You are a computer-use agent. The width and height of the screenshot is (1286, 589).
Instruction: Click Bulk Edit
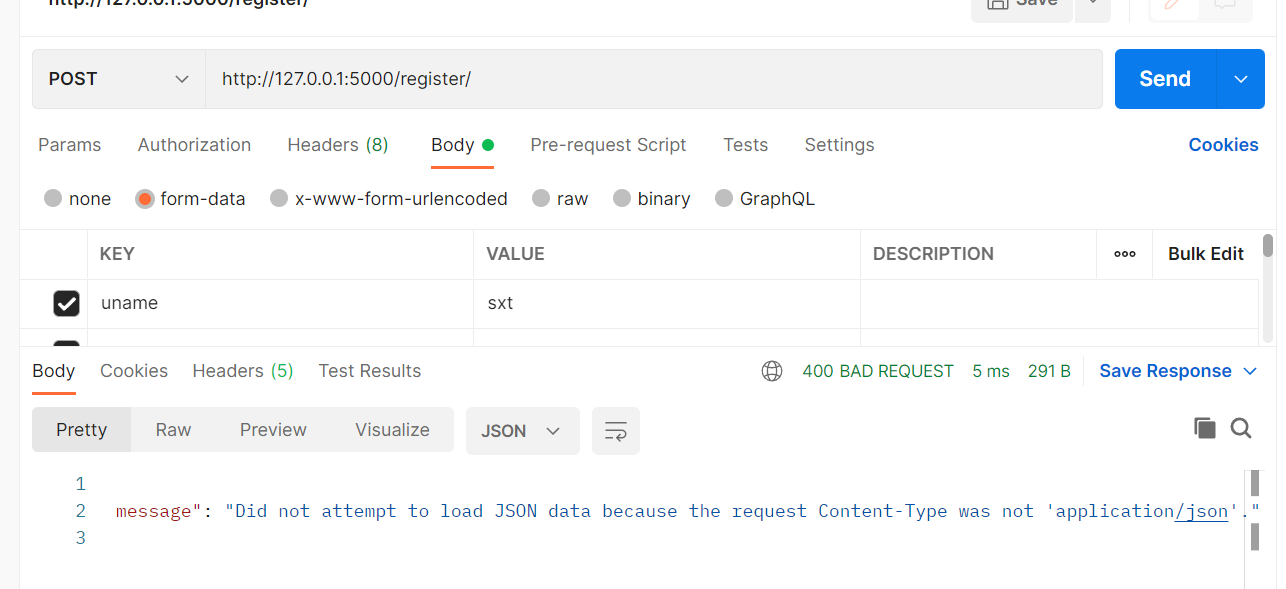coord(1206,254)
